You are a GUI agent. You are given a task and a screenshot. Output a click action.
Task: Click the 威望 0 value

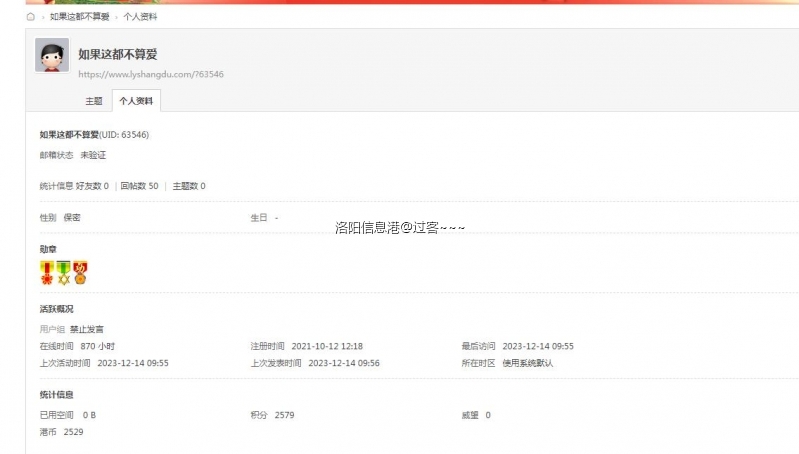point(488,415)
